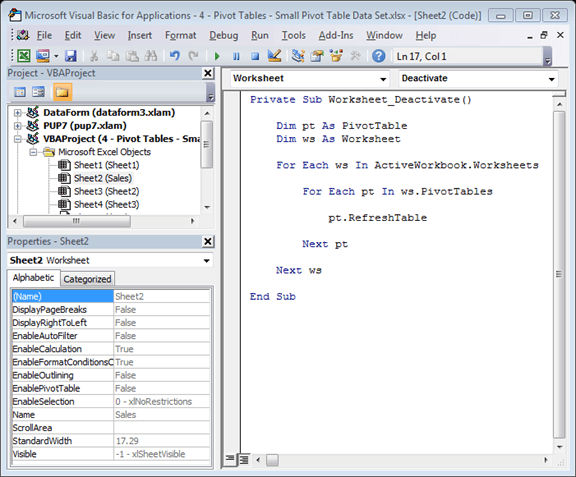Open the Add-Ins menu
The height and width of the screenshot is (477, 576).
(x=336, y=35)
